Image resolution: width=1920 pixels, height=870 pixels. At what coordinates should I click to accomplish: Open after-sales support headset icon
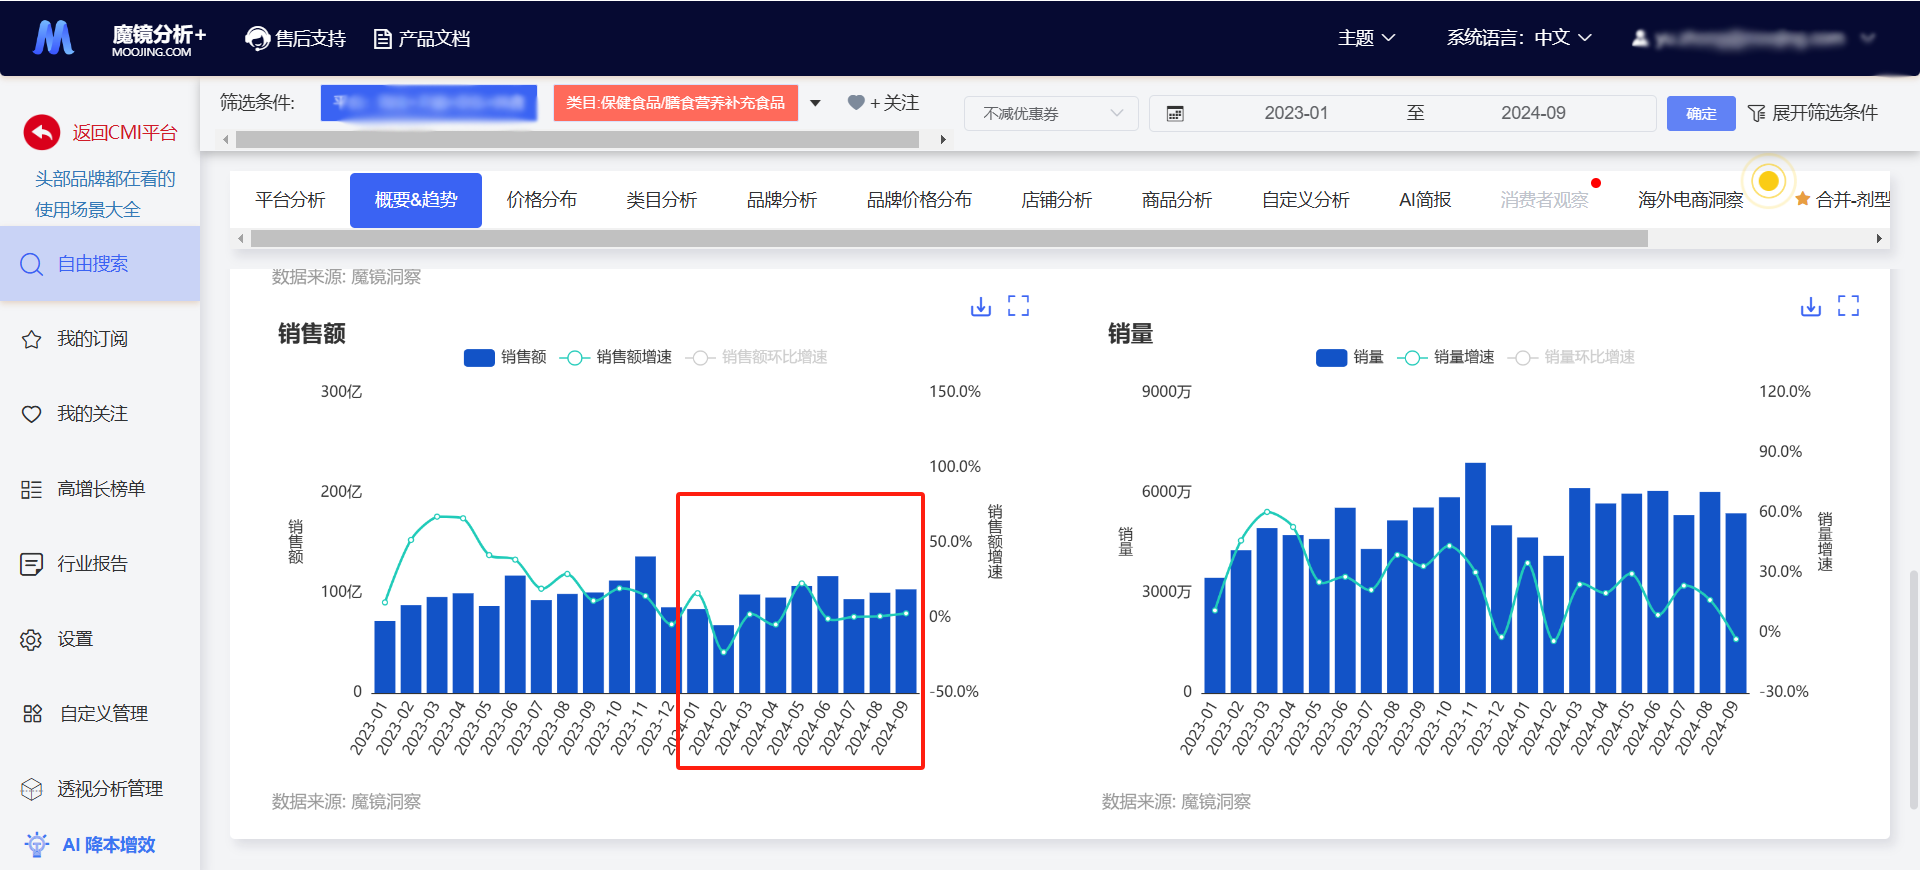258,38
